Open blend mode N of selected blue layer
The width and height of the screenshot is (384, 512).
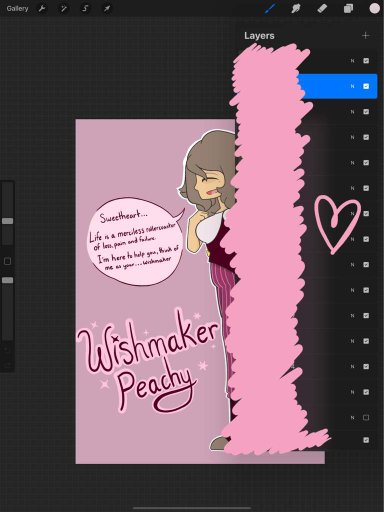pyautogui.click(x=352, y=86)
